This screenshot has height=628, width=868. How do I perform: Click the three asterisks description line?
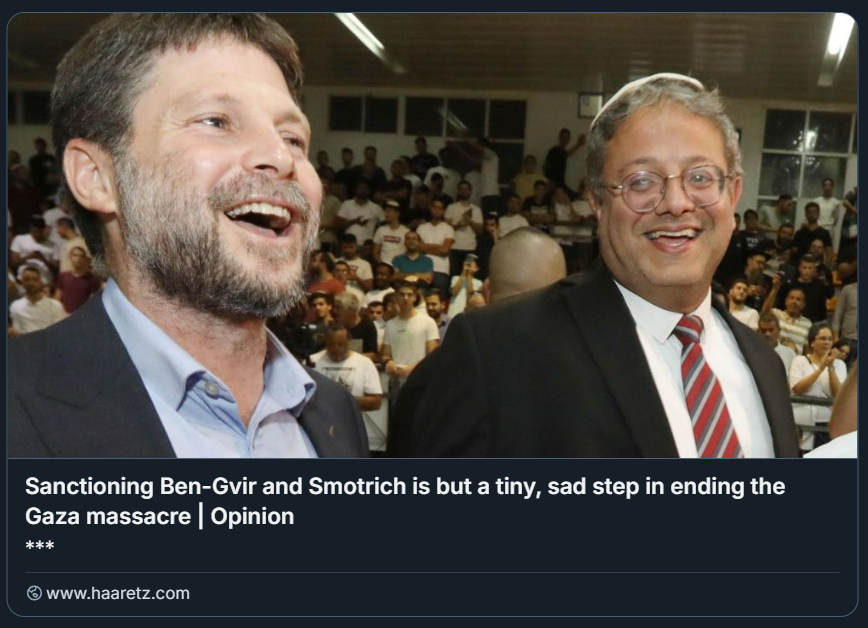(x=39, y=546)
